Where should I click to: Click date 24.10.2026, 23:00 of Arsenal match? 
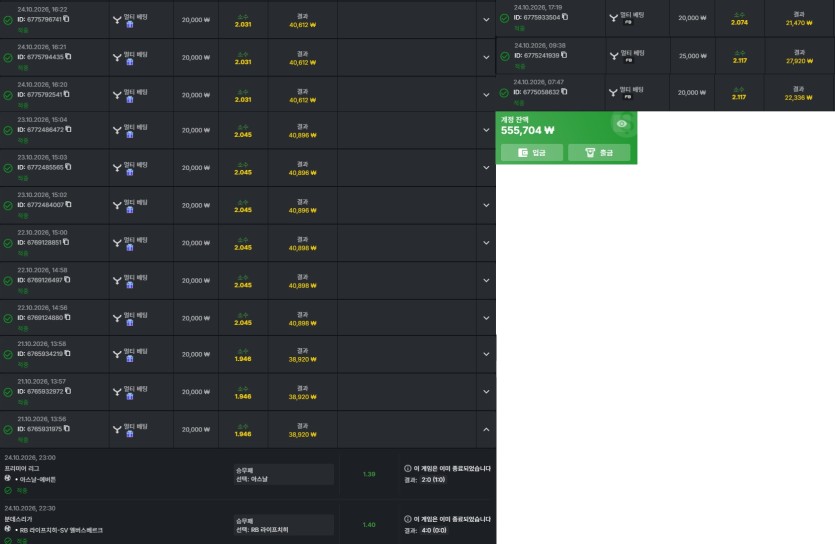coord(30,457)
